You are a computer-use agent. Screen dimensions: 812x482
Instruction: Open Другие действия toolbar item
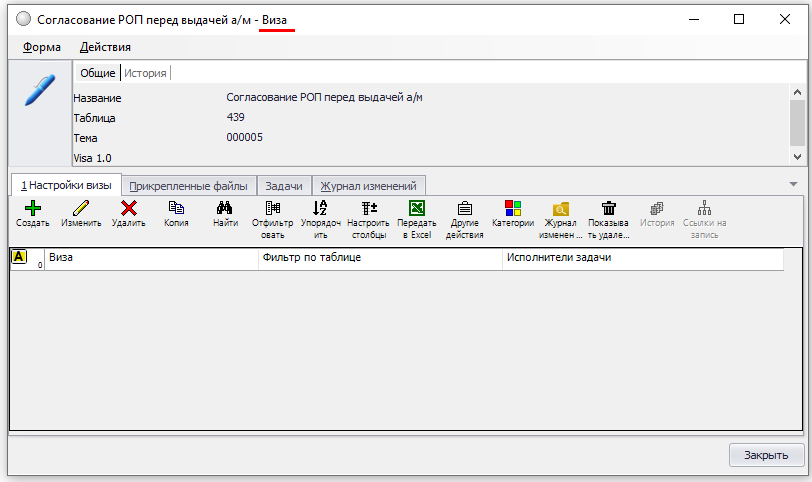465,208
